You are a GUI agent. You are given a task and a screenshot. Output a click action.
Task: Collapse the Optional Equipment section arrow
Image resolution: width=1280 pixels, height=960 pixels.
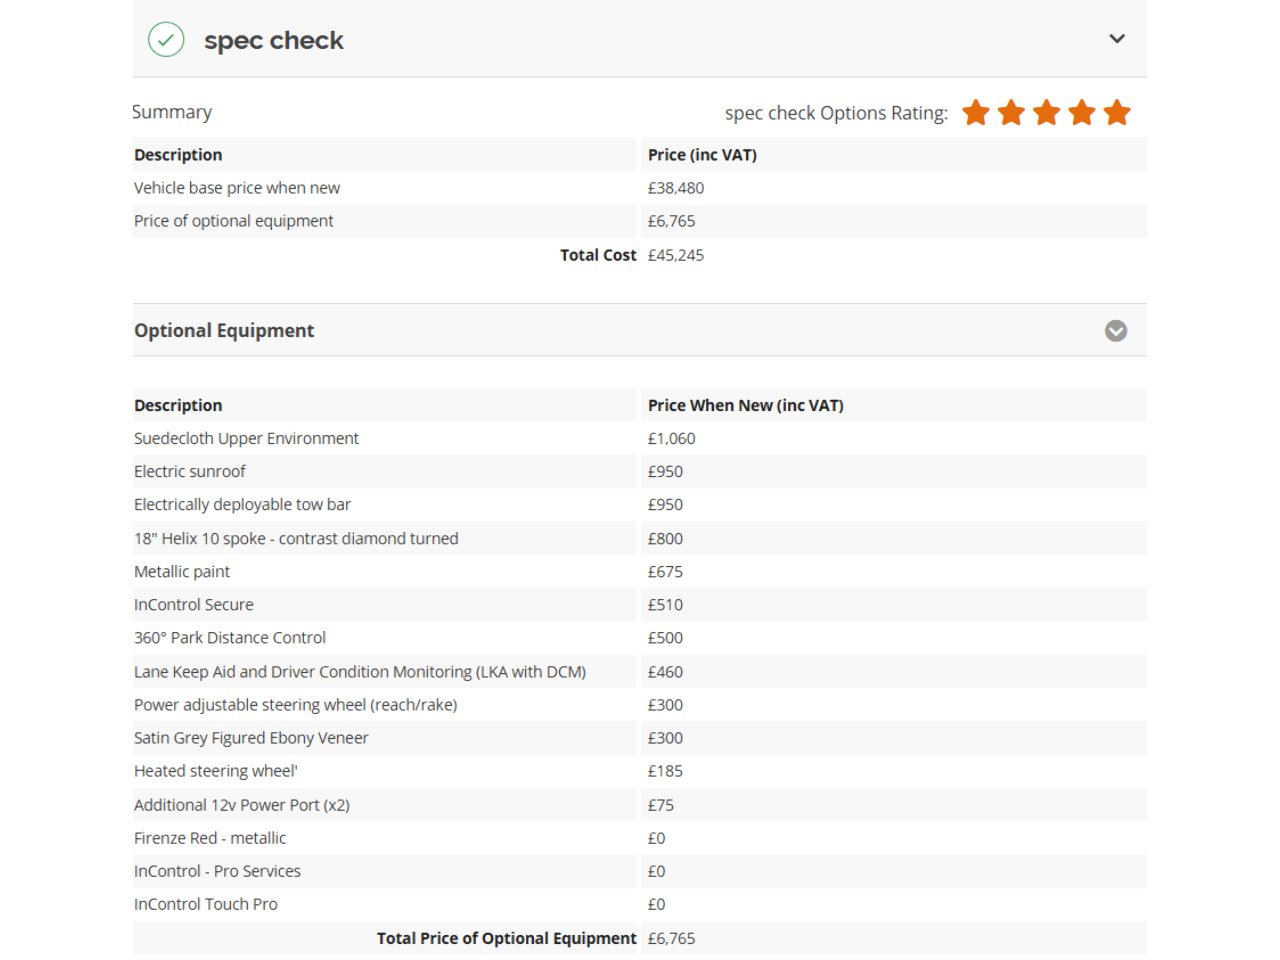click(x=1116, y=331)
